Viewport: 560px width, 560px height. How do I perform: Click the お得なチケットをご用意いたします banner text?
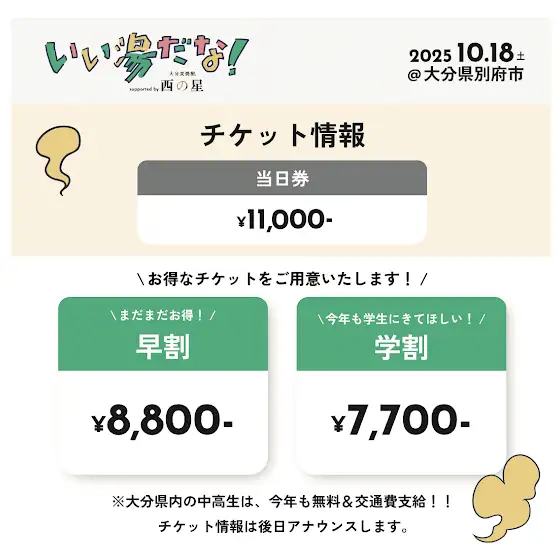click(282, 279)
